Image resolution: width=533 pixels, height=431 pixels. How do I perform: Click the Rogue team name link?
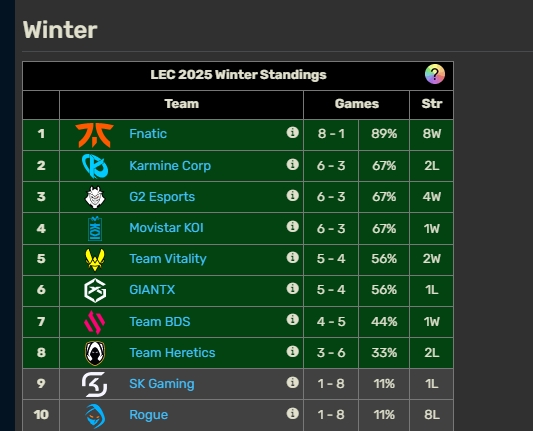tap(149, 415)
